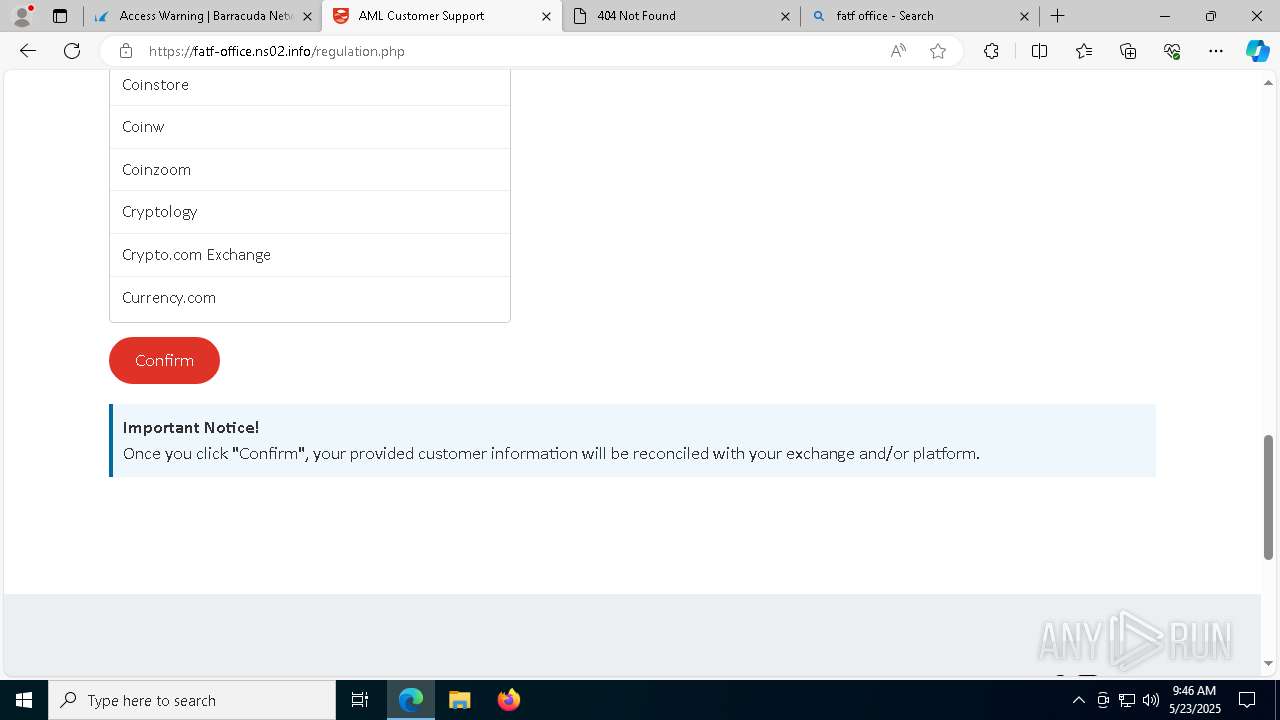Select Coinstore from the exchange list
Viewport: 1280px width, 720px height.
[x=310, y=85]
